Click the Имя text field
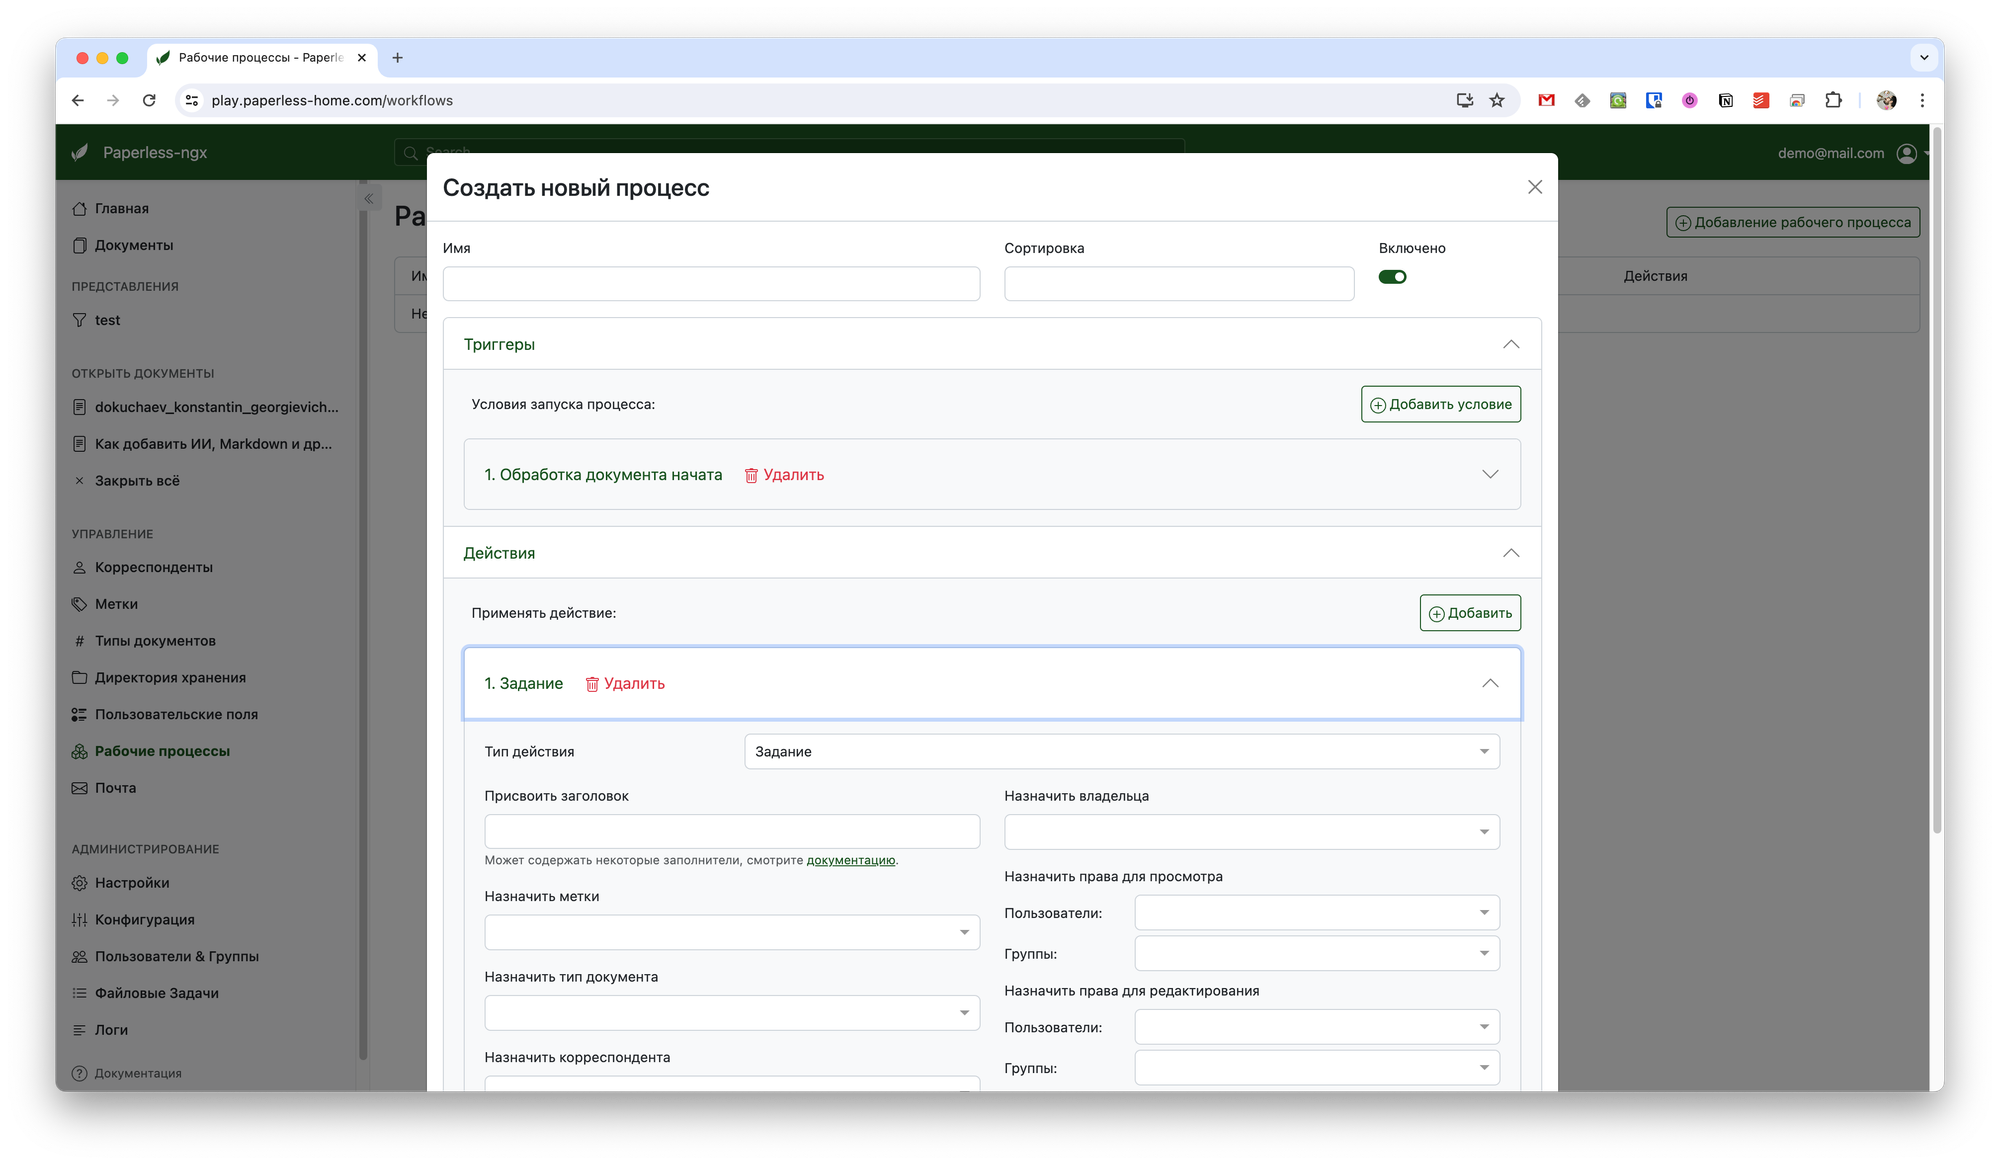Image resolution: width=2000 pixels, height=1165 pixels. click(x=711, y=284)
